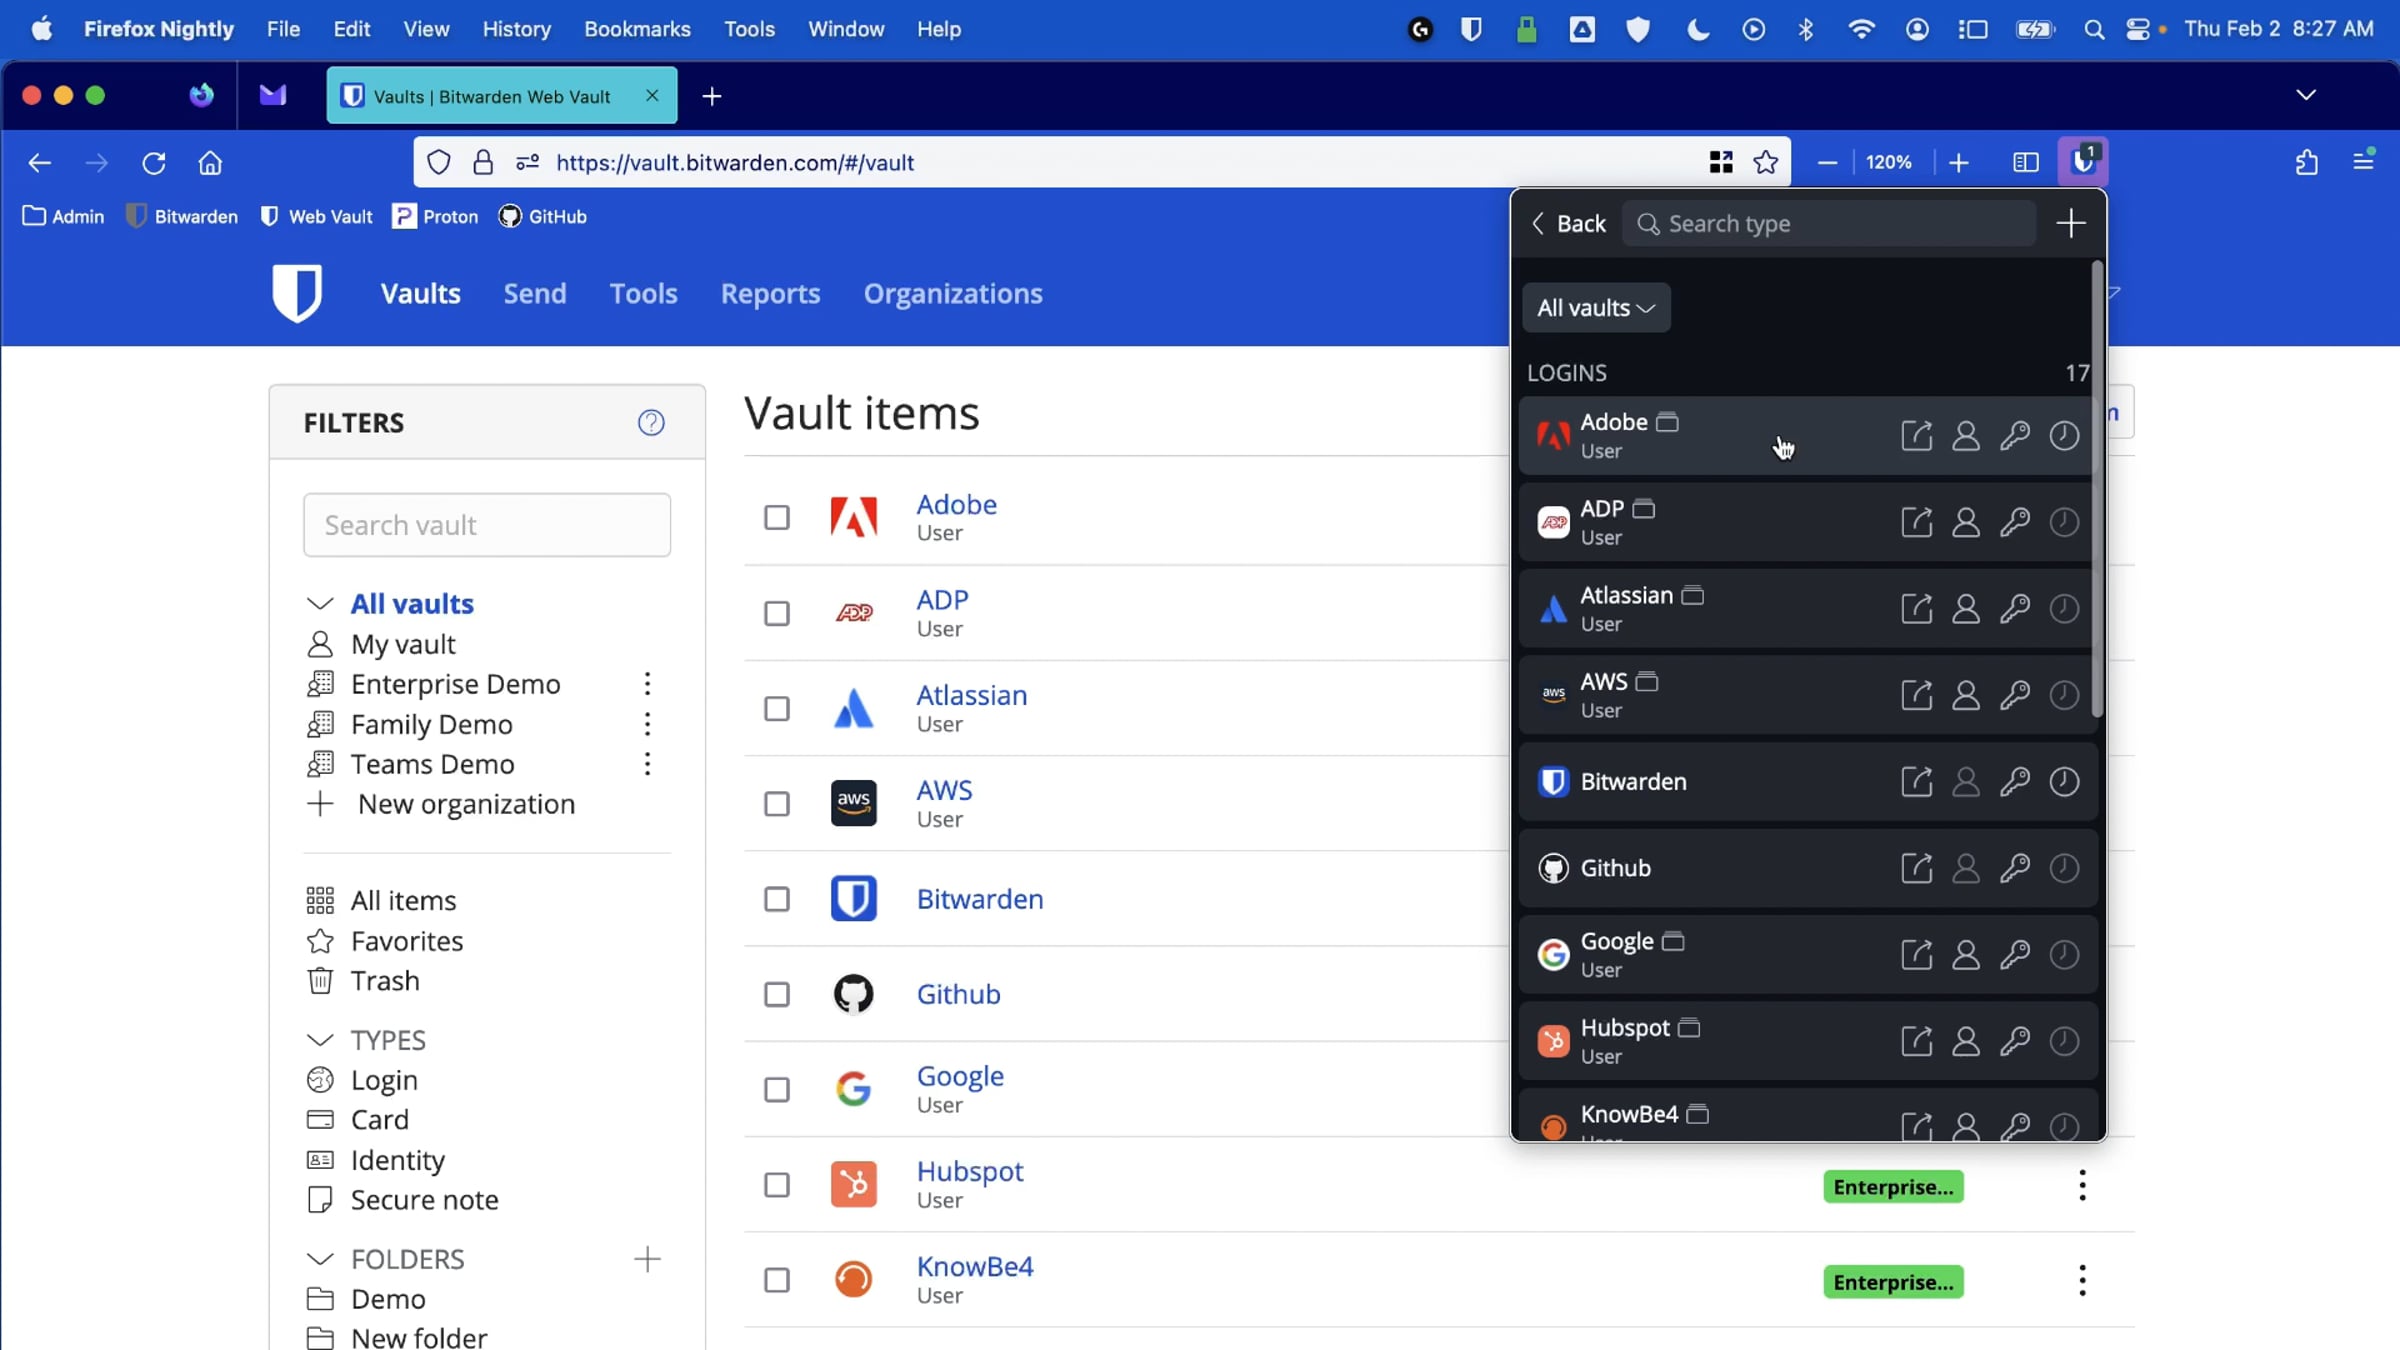Viewport: 2400px width, 1350px height.
Task: Toggle the sidebar view icon
Action: [2026, 162]
